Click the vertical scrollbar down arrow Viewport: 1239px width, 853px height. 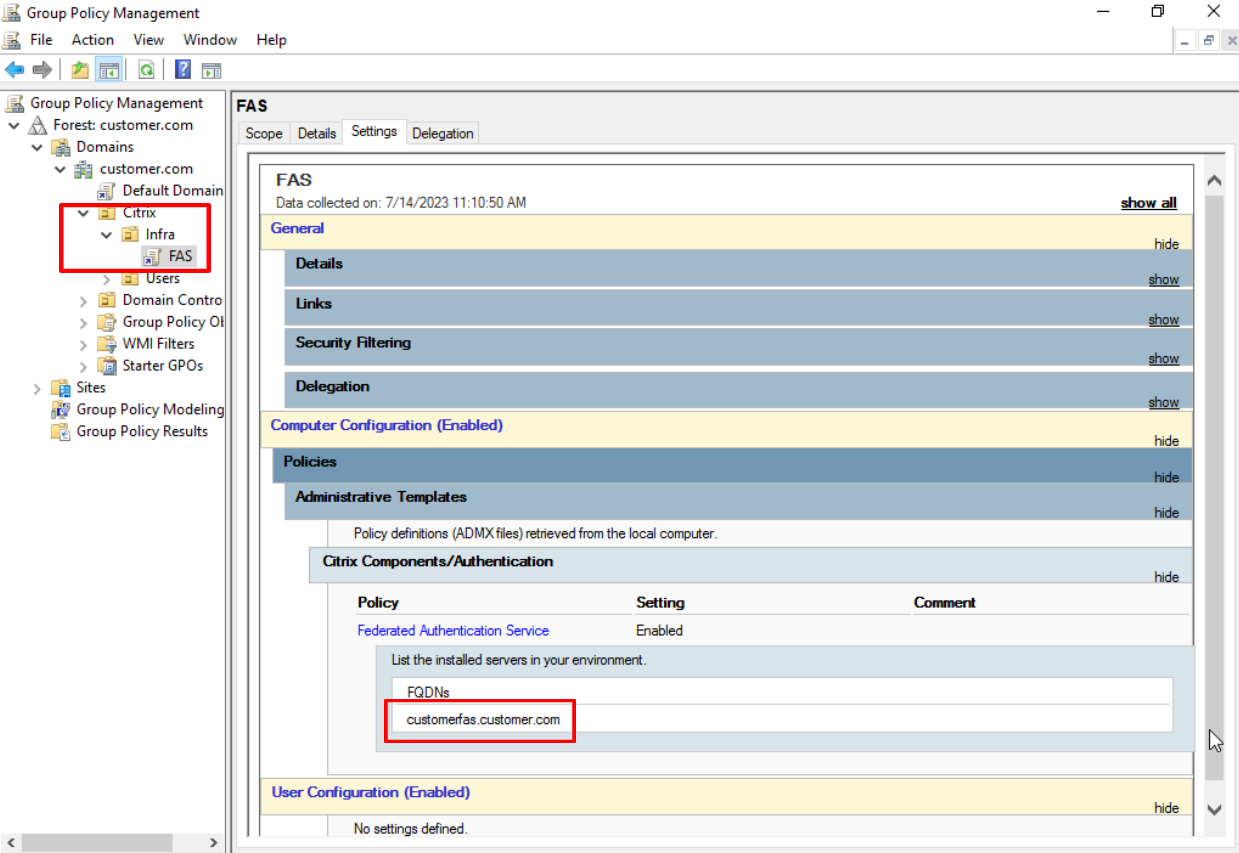pyautogui.click(x=1214, y=809)
